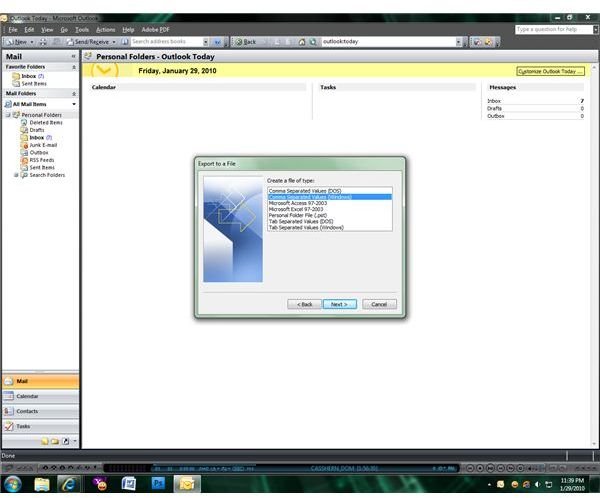
Task: Collapse the Favorite Folders section
Action: coord(74,67)
